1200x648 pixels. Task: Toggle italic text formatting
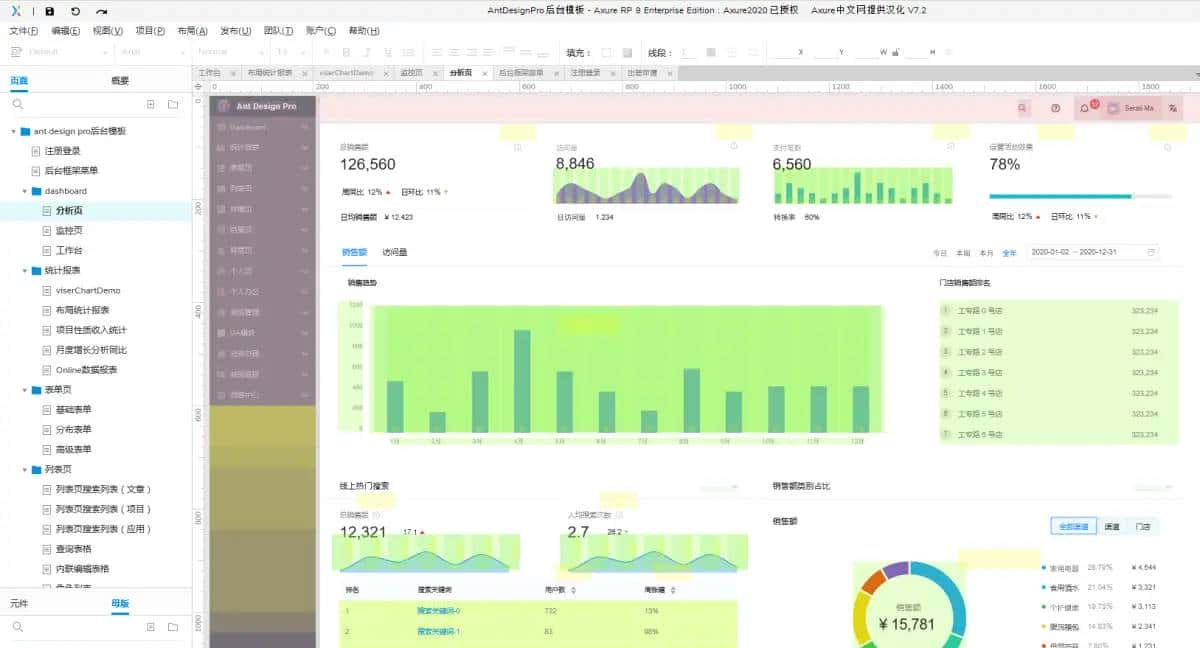point(367,51)
